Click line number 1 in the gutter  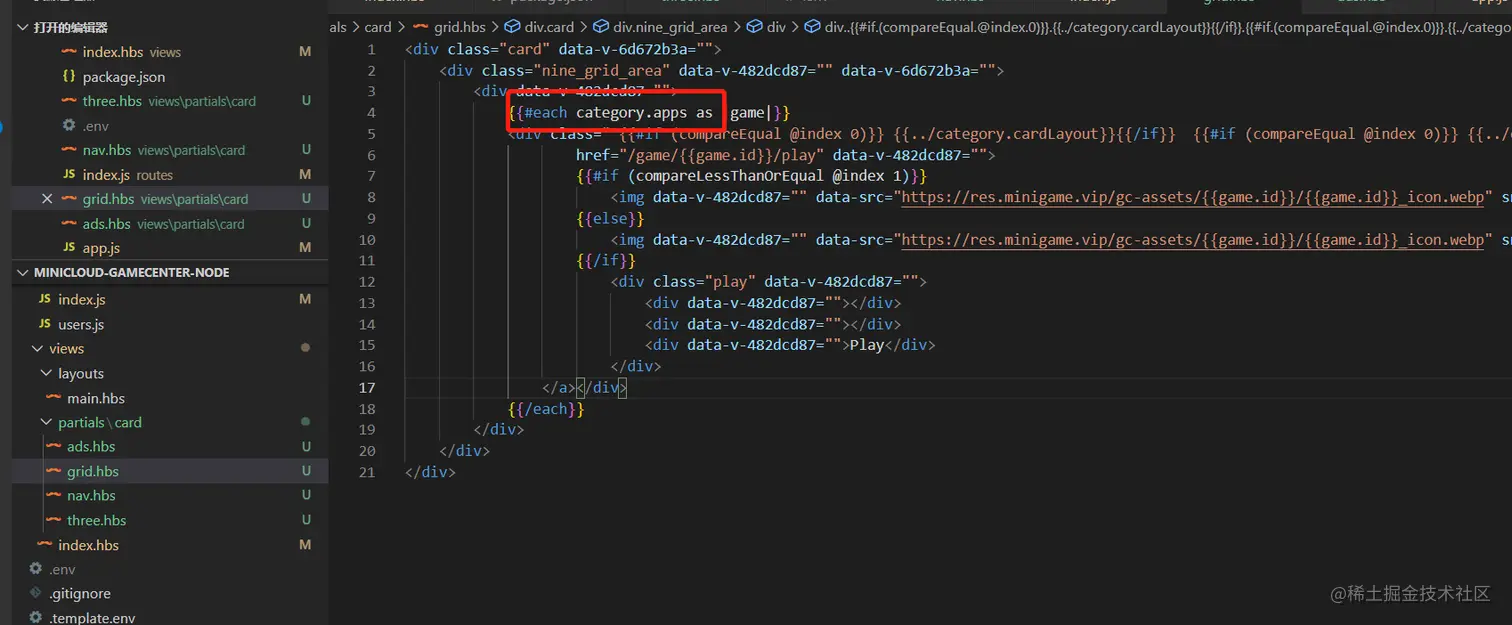[372, 49]
